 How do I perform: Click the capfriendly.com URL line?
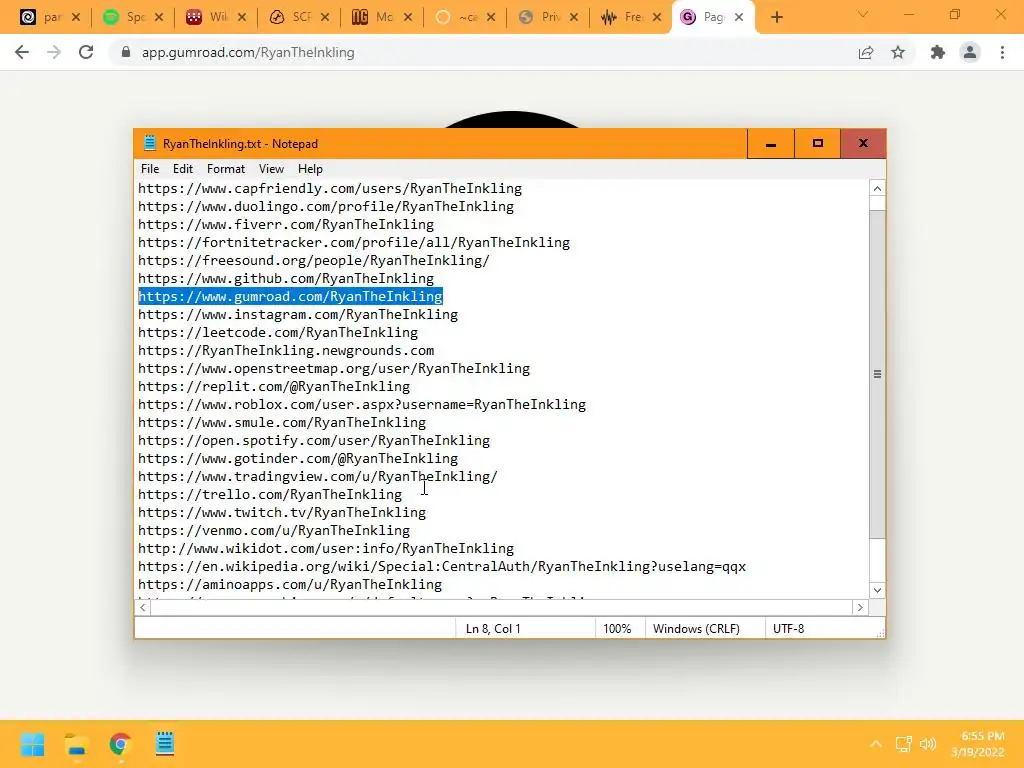pos(330,189)
